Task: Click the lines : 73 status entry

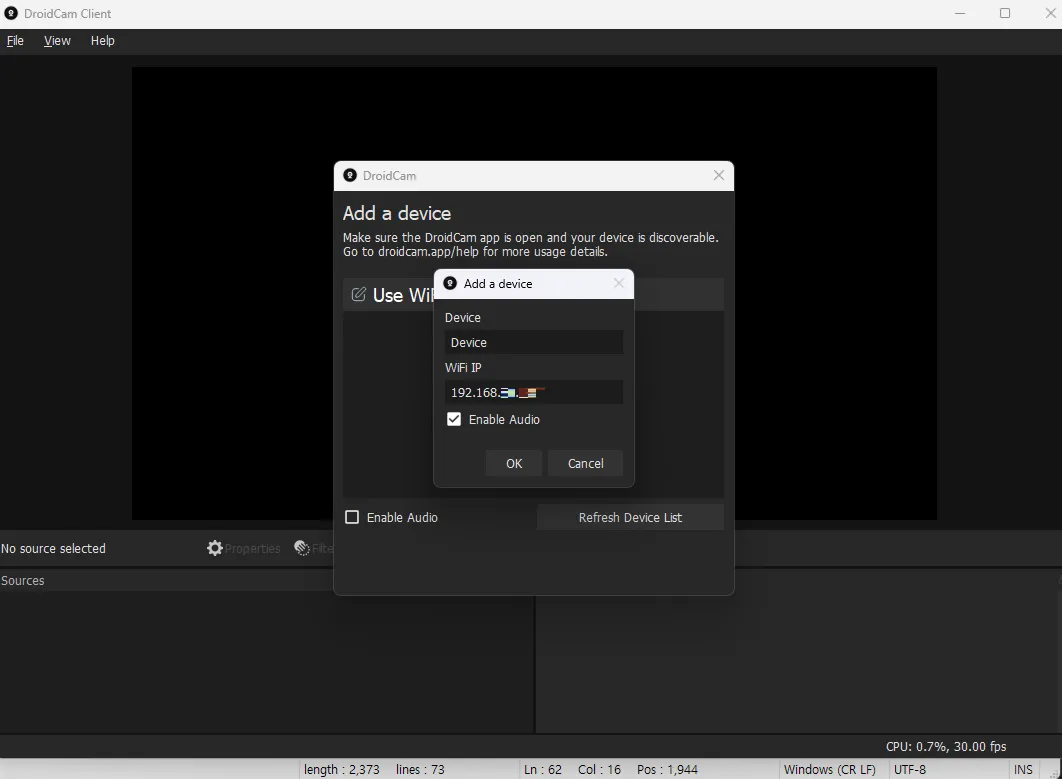Action: pyautogui.click(x=420, y=770)
